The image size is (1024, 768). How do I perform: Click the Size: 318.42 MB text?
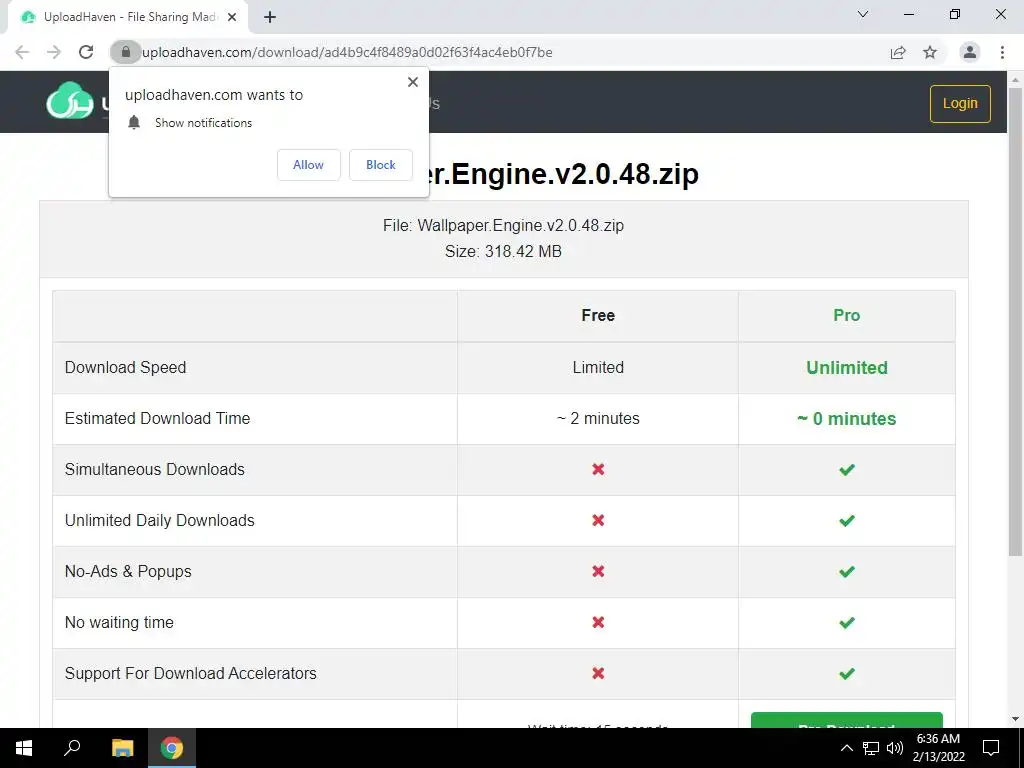pos(503,251)
